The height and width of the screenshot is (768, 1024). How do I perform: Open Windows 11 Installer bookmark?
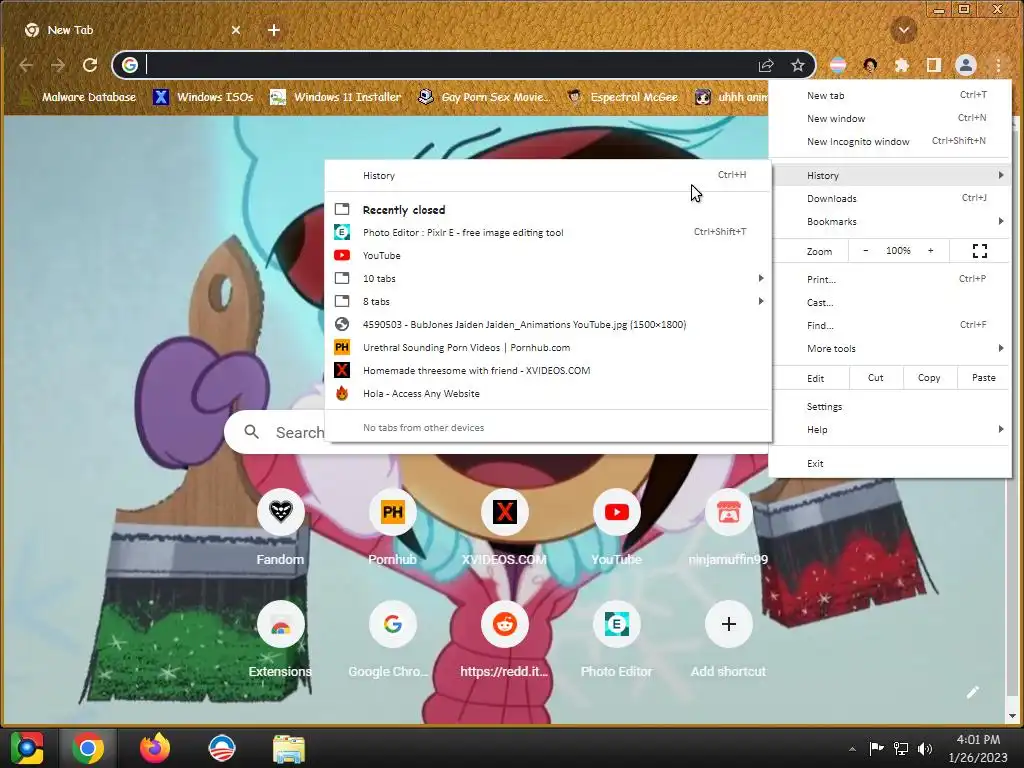click(336, 97)
